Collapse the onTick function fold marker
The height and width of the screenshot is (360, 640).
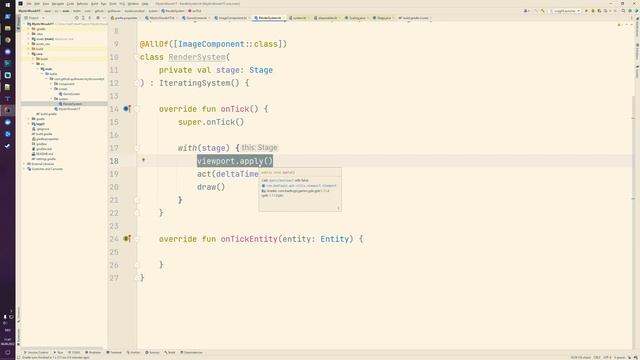(x=137, y=109)
